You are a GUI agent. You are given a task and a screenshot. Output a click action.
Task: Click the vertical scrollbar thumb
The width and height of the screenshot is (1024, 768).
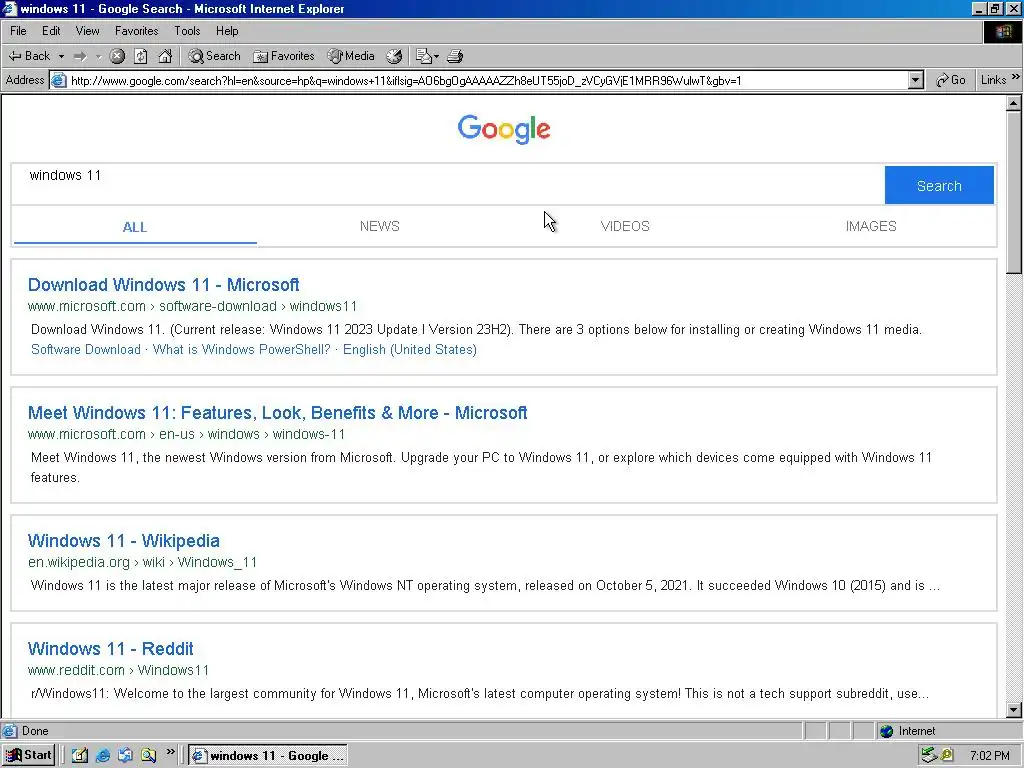click(x=1014, y=192)
